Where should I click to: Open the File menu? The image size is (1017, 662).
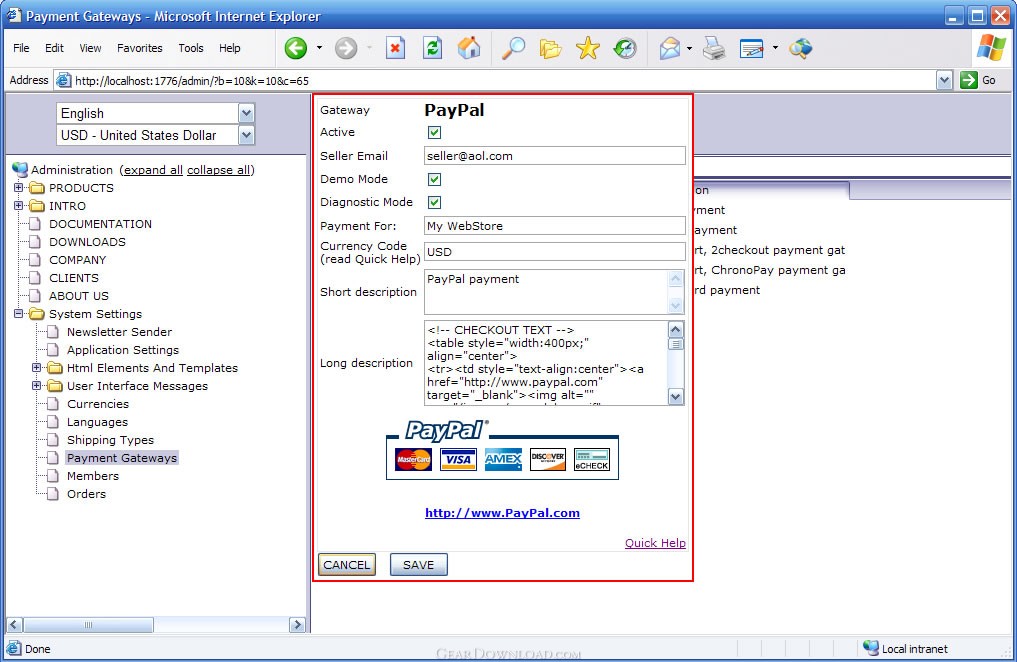click(21, 48)
